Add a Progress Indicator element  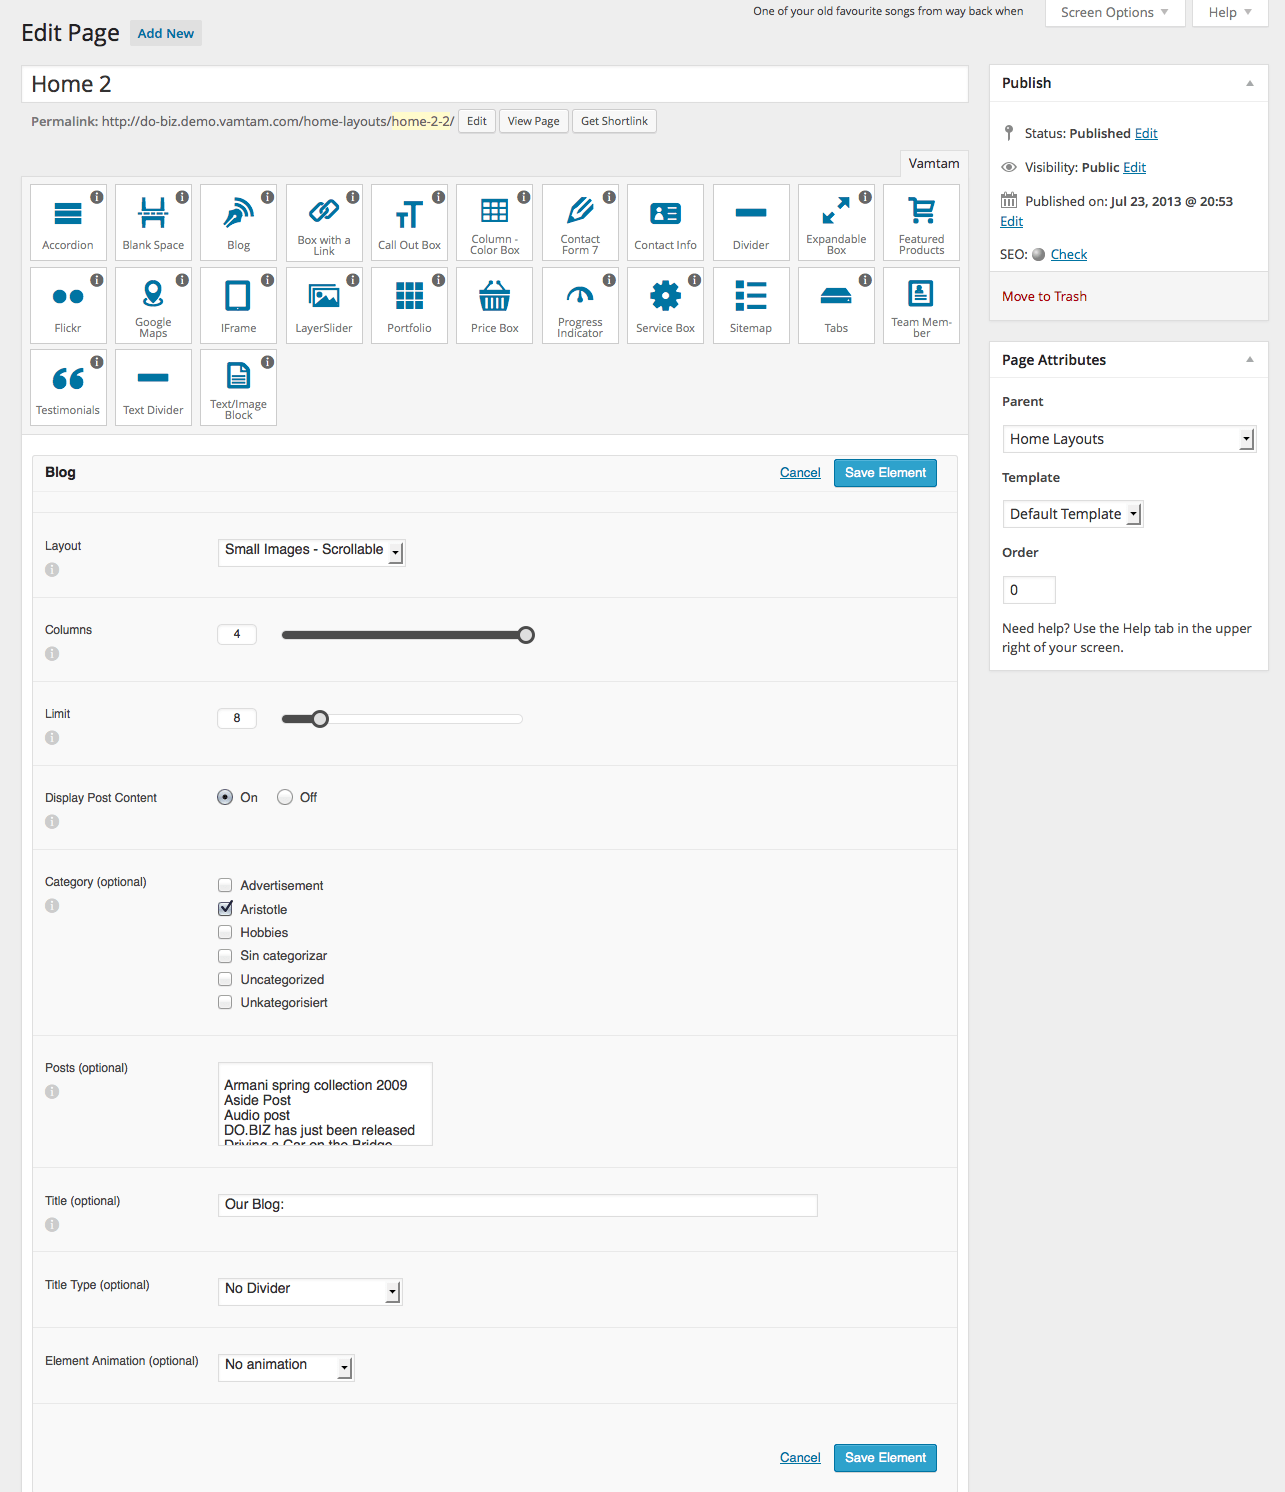[x=580, y=305]
